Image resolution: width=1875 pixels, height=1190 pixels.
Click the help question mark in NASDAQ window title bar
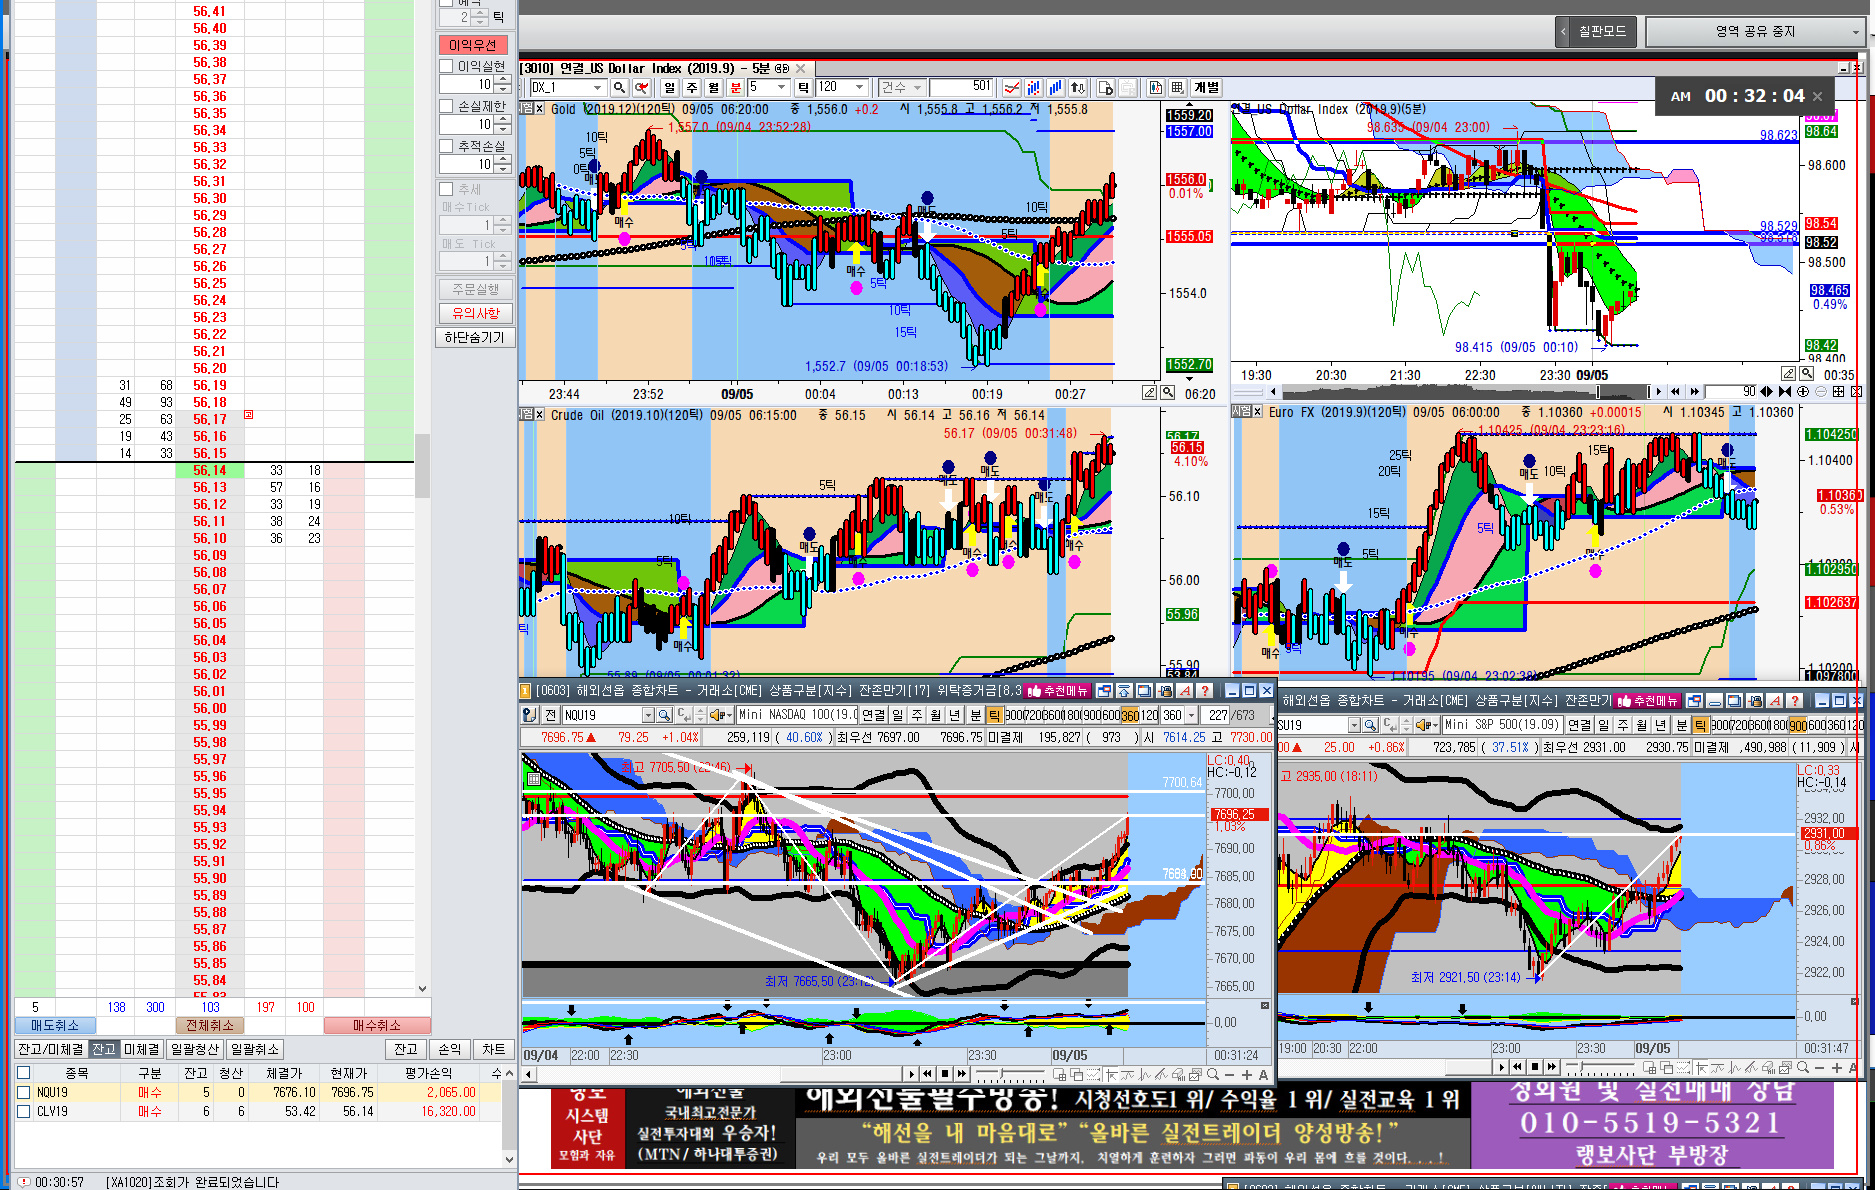coord(1206,691)
